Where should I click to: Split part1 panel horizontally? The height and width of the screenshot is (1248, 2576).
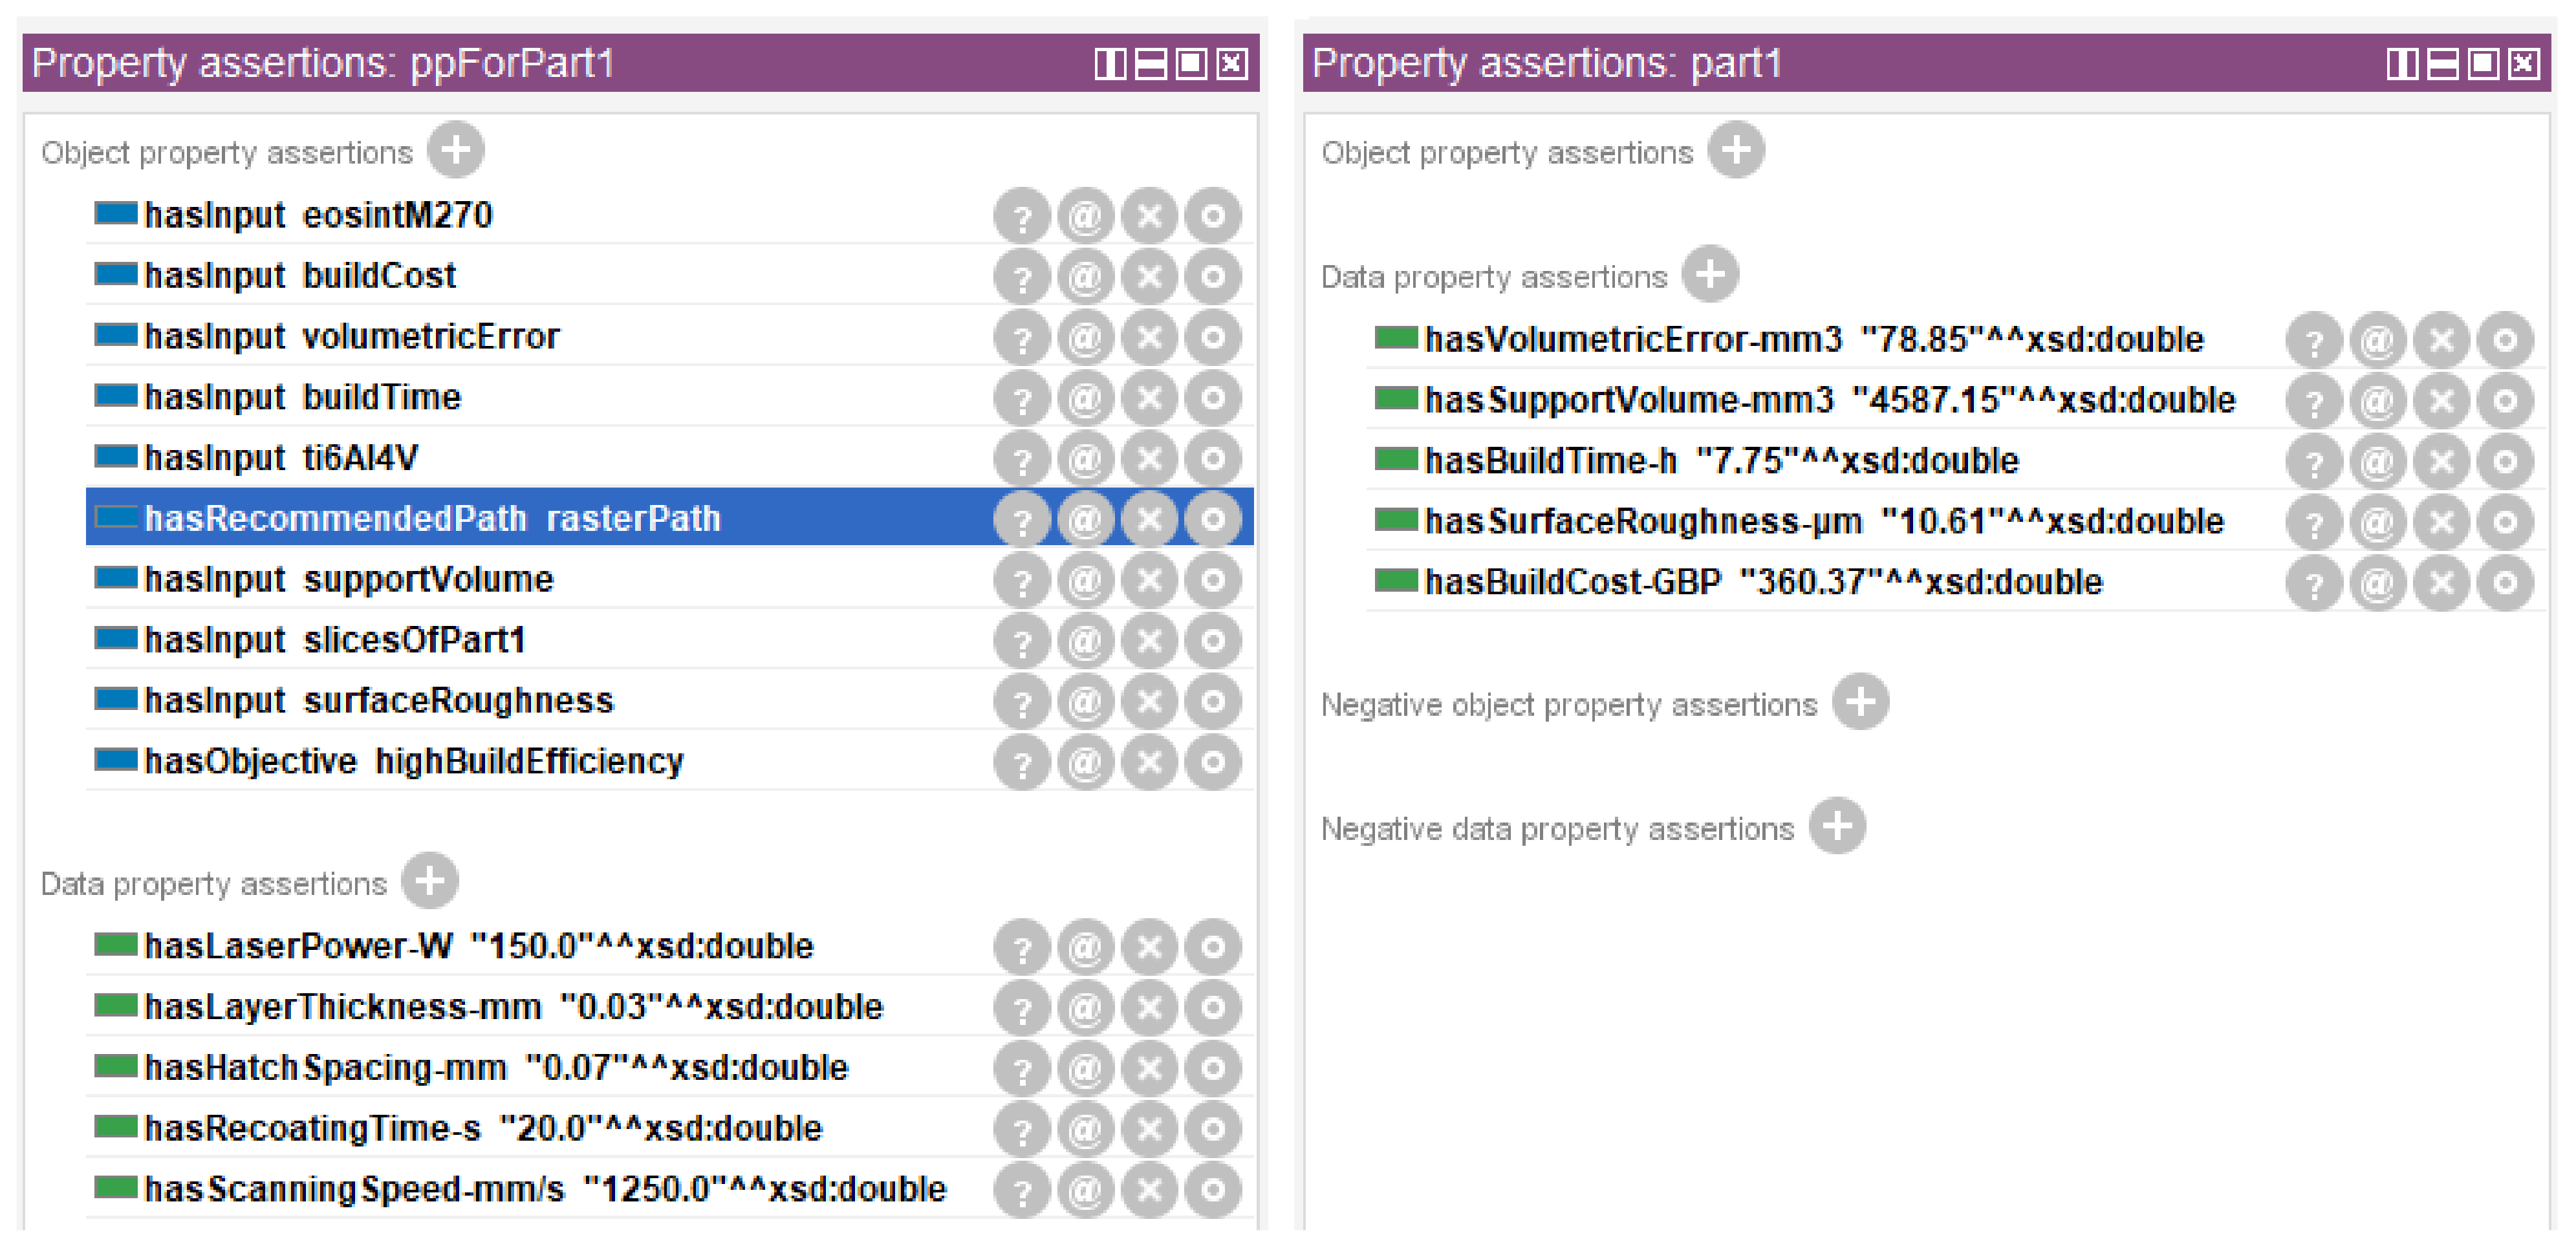point(2442,65)
